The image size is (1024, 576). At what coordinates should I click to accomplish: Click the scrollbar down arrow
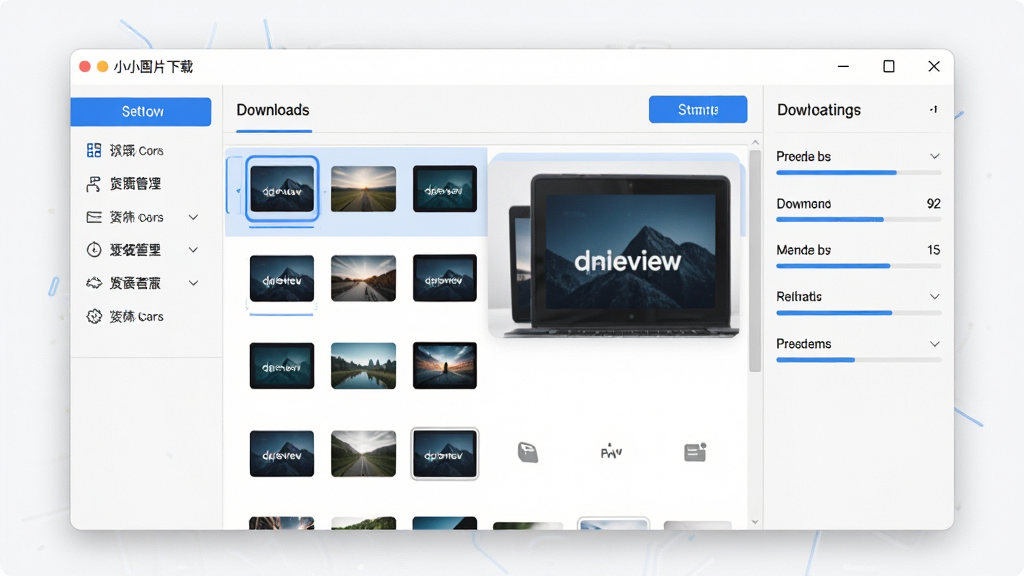pyautogui.click(x=755, y=522)
